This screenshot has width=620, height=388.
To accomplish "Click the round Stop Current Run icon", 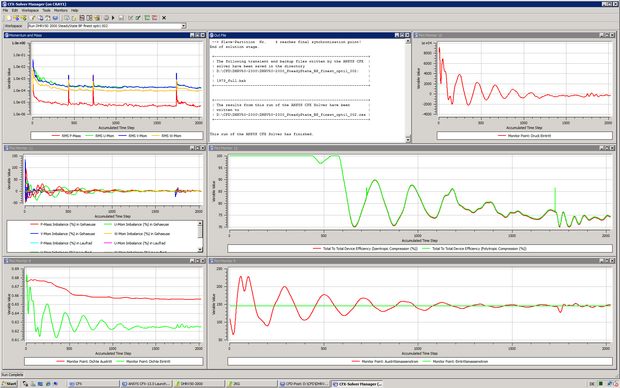I will [x=106, y=18].
